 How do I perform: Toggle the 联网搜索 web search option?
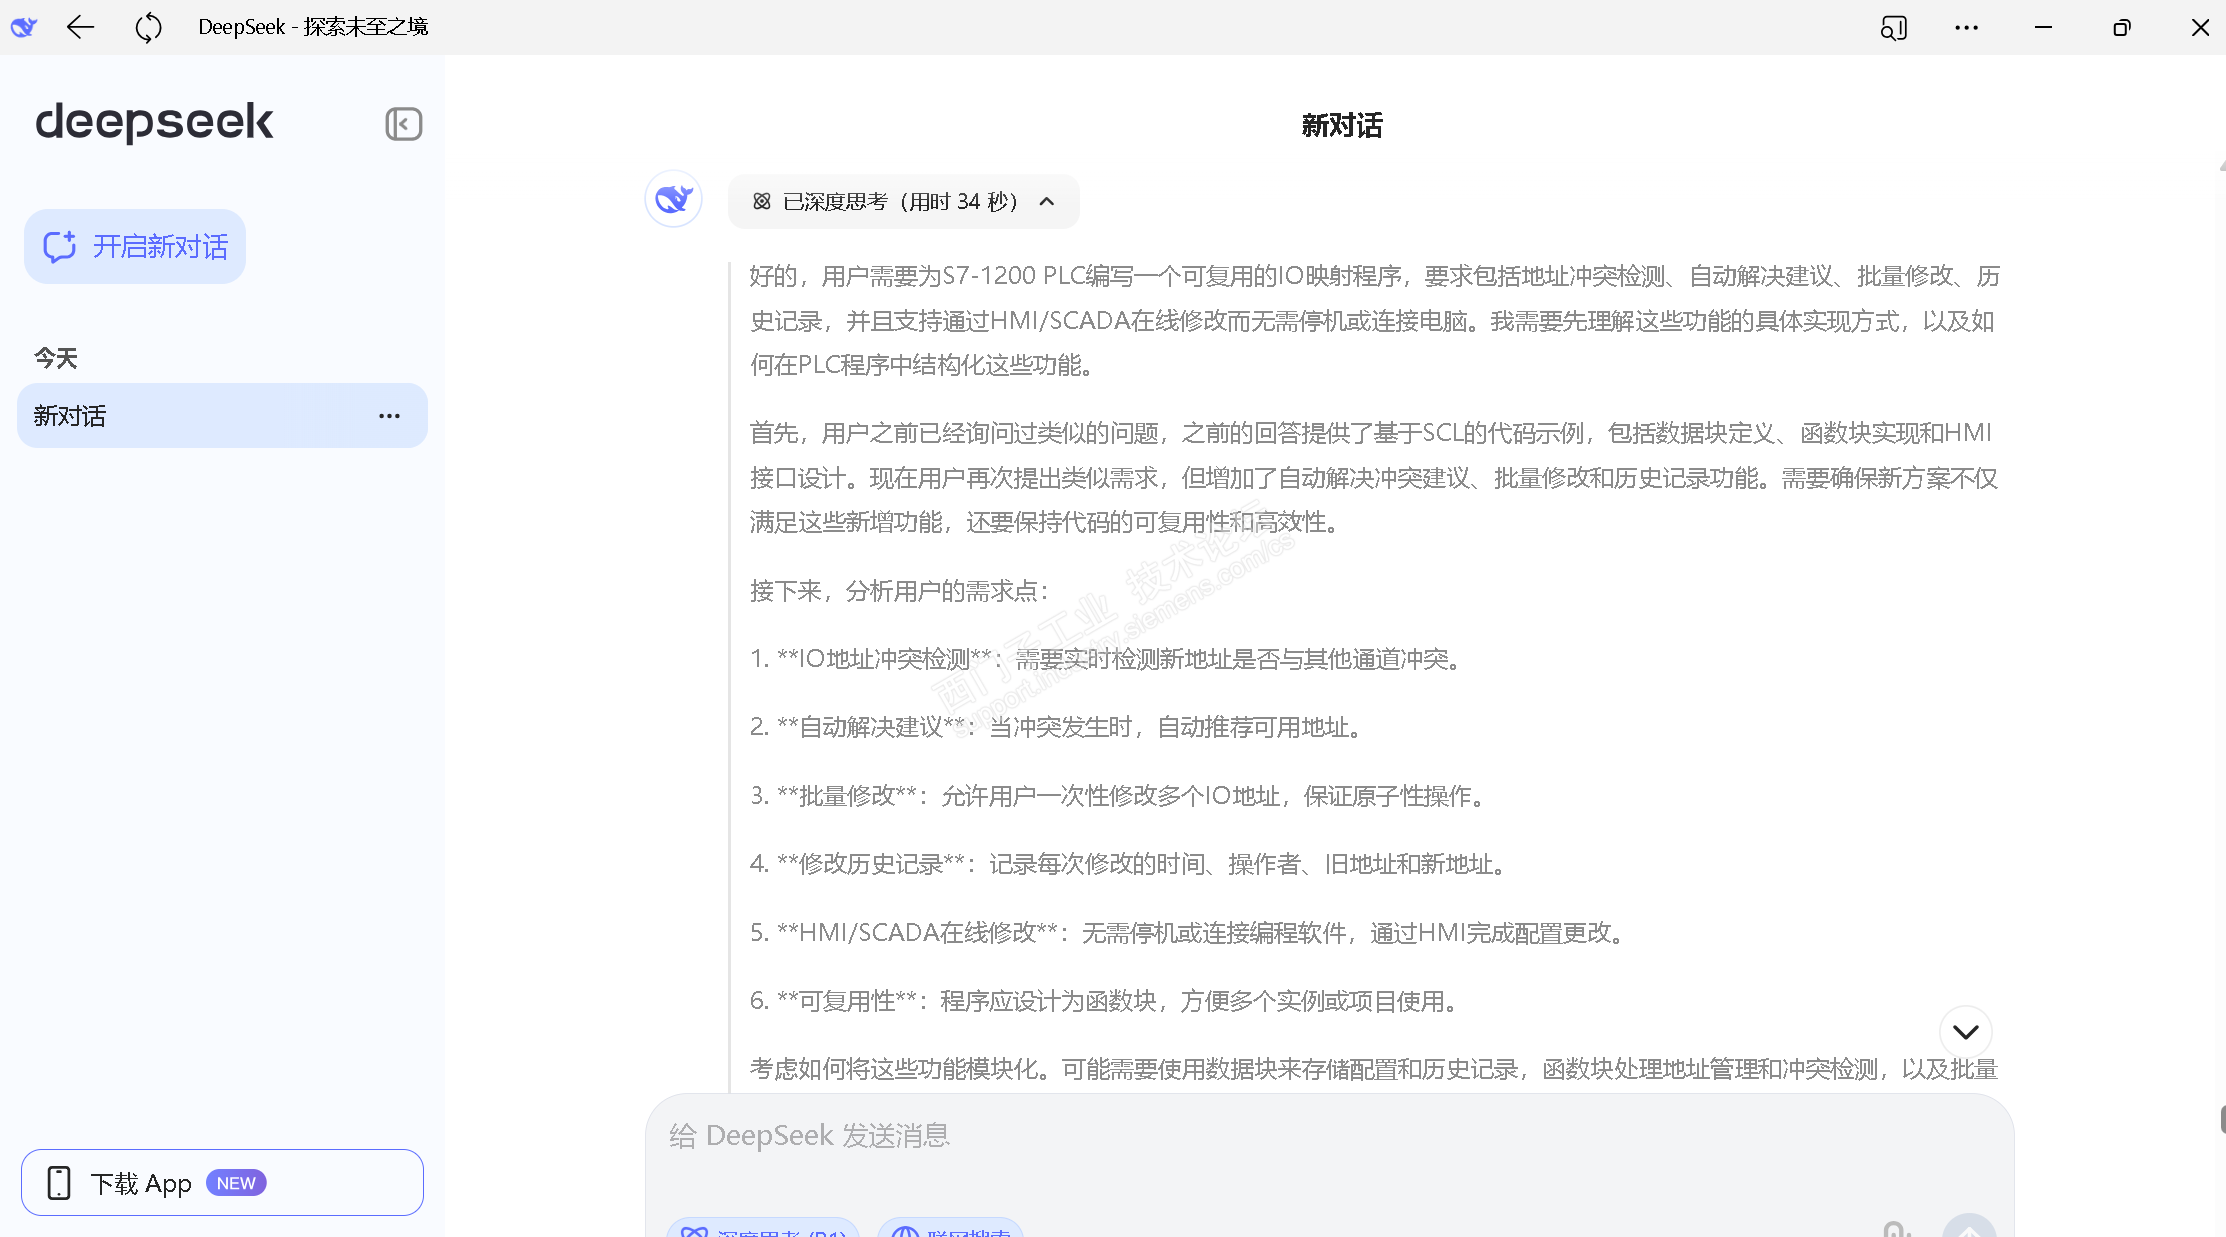950,1230
